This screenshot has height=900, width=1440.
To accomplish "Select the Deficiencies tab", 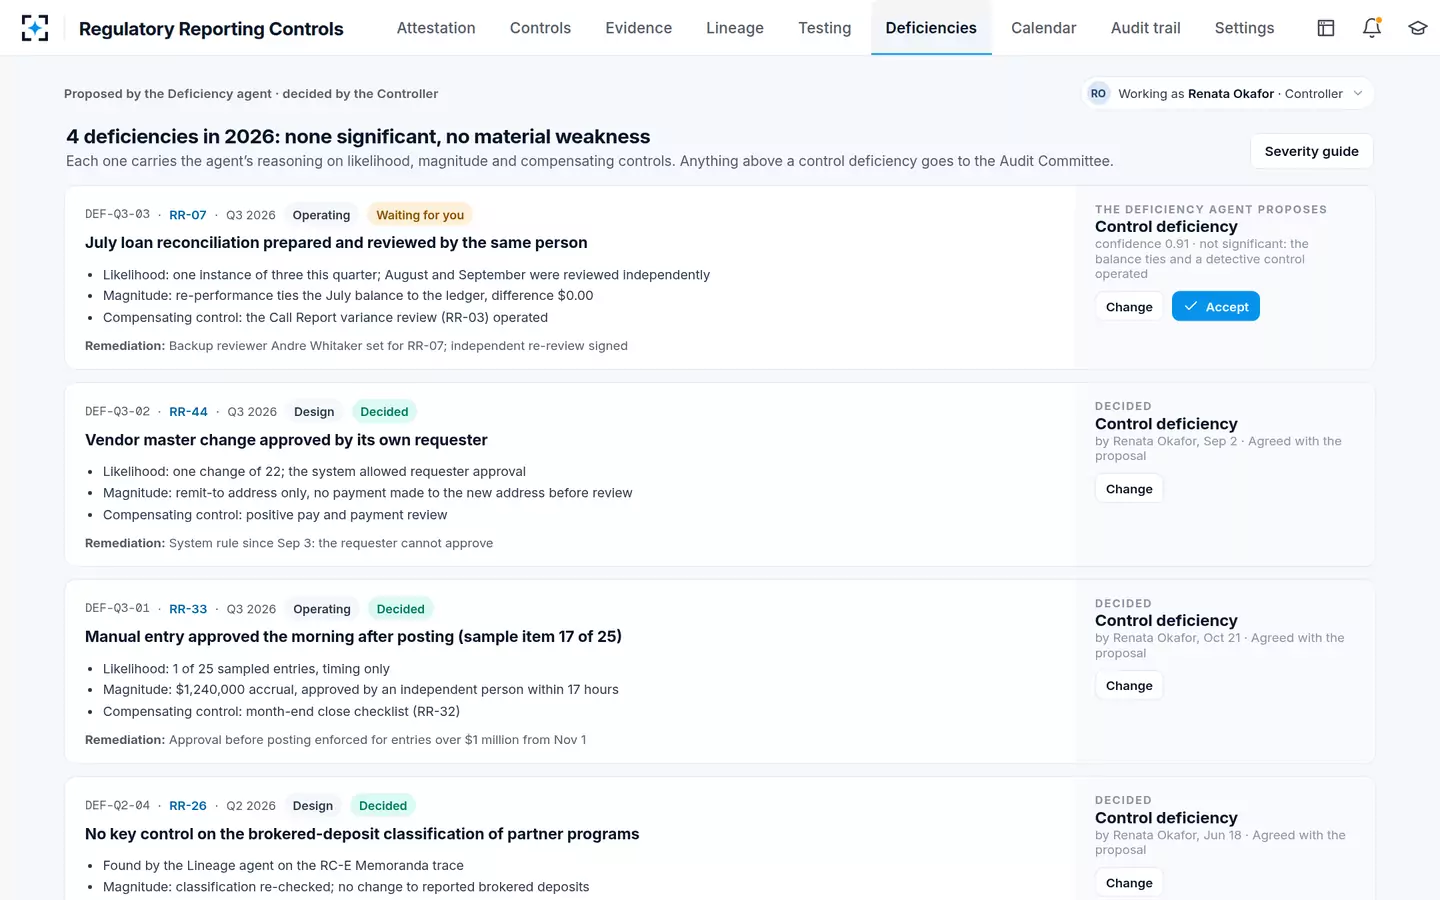I will pos(931,28).
